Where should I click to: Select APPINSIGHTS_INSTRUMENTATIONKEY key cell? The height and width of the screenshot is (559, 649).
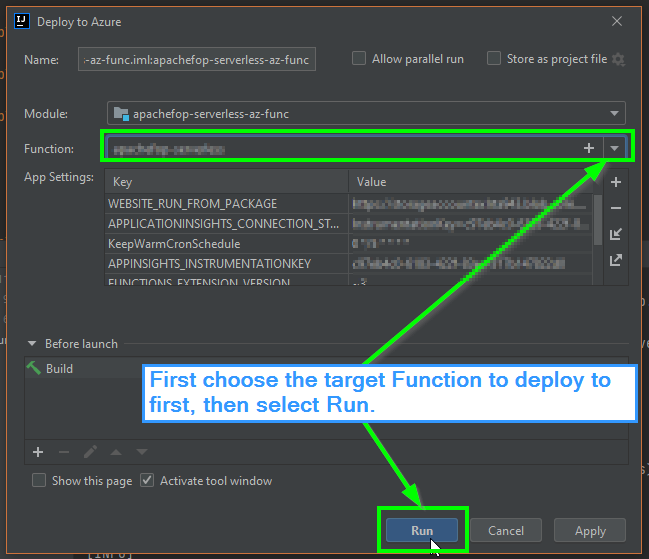tap(226, 264)
